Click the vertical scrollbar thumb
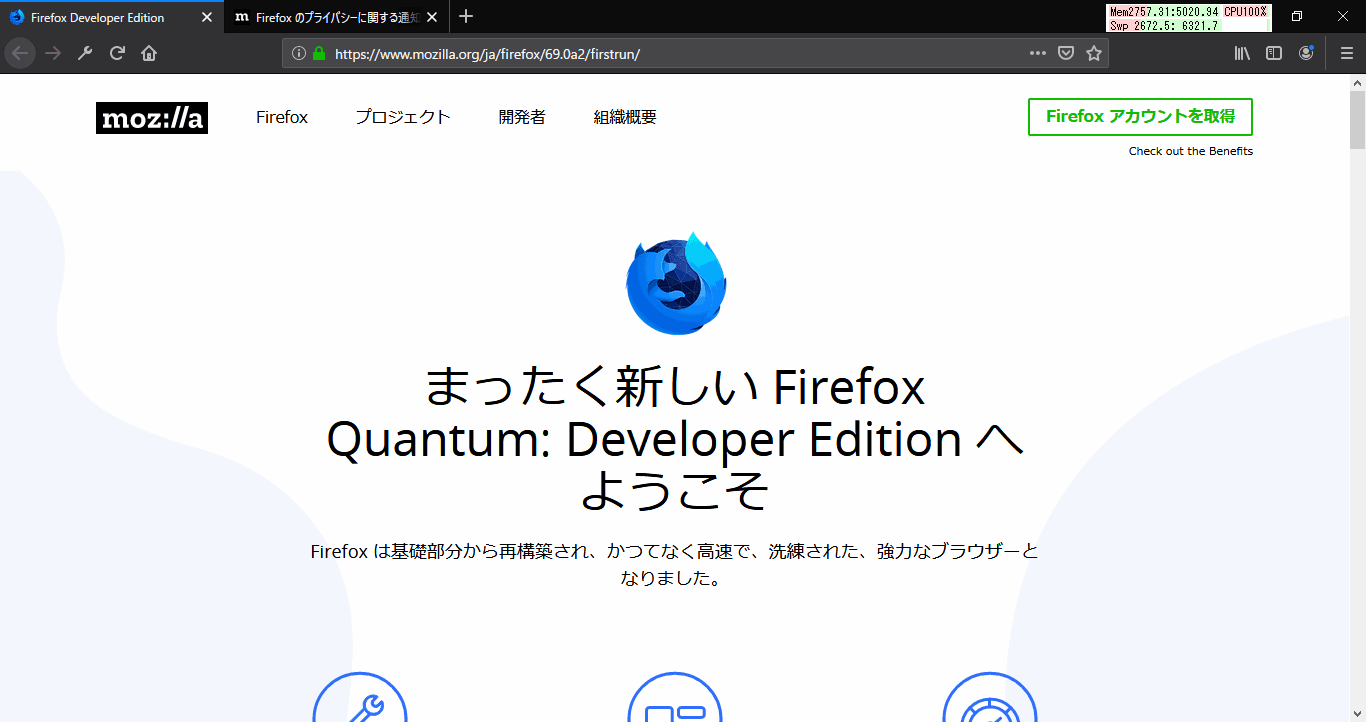Image resolution: width=1366 pixels, height=722 pixels. click(1357, 120)
